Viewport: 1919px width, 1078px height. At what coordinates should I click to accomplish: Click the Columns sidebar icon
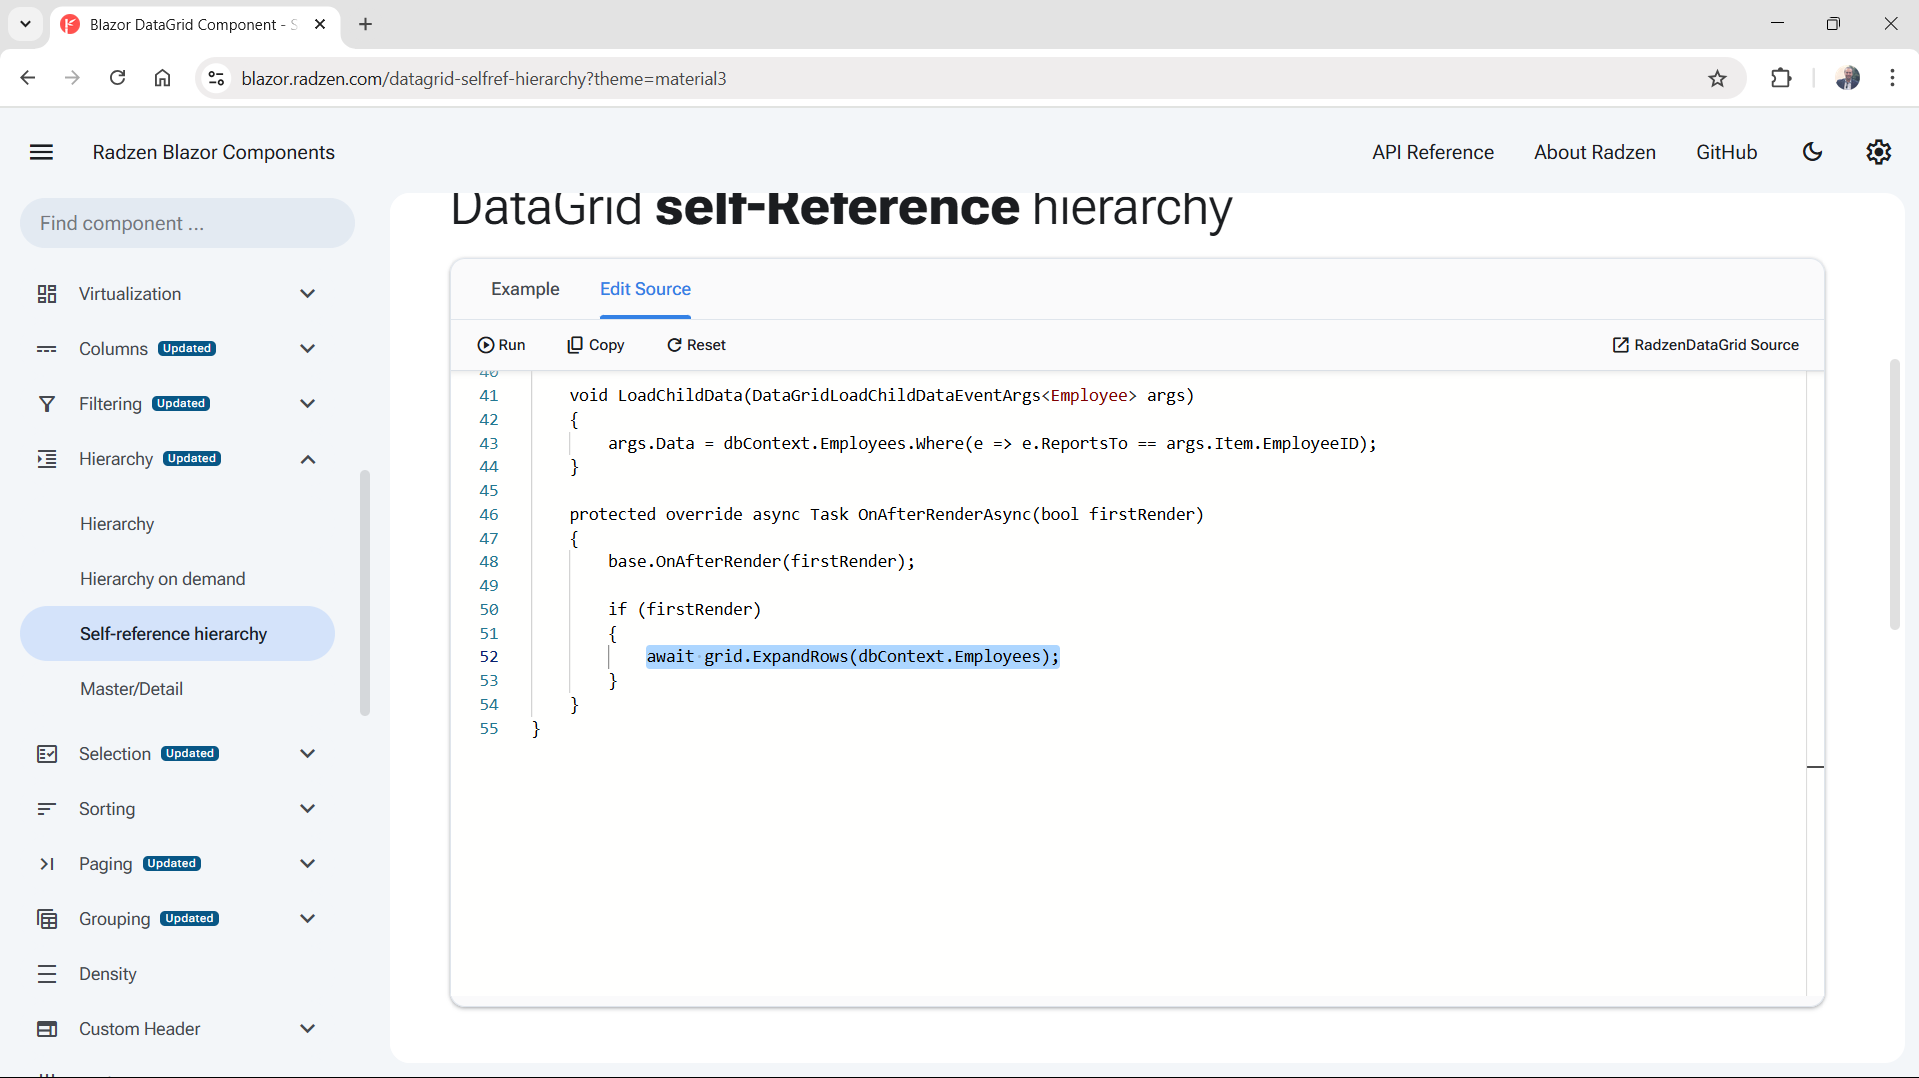pyautogui.click(x=47, y=349)
